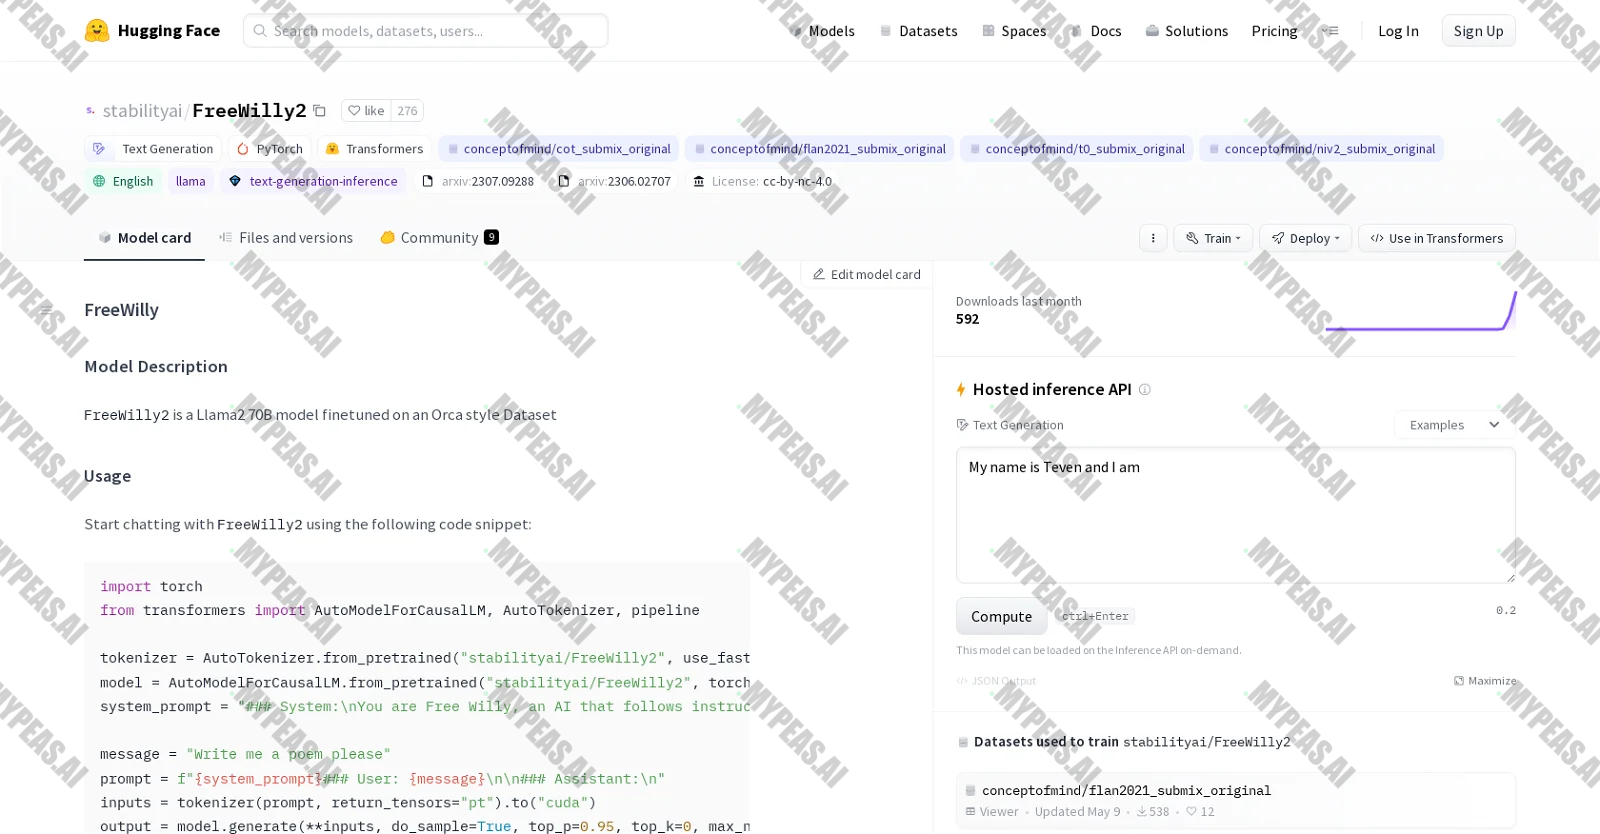This screenshot has height=834, width=1600.
Task: Copy the model name with the copy icon
Action: [x=320, y=111]
